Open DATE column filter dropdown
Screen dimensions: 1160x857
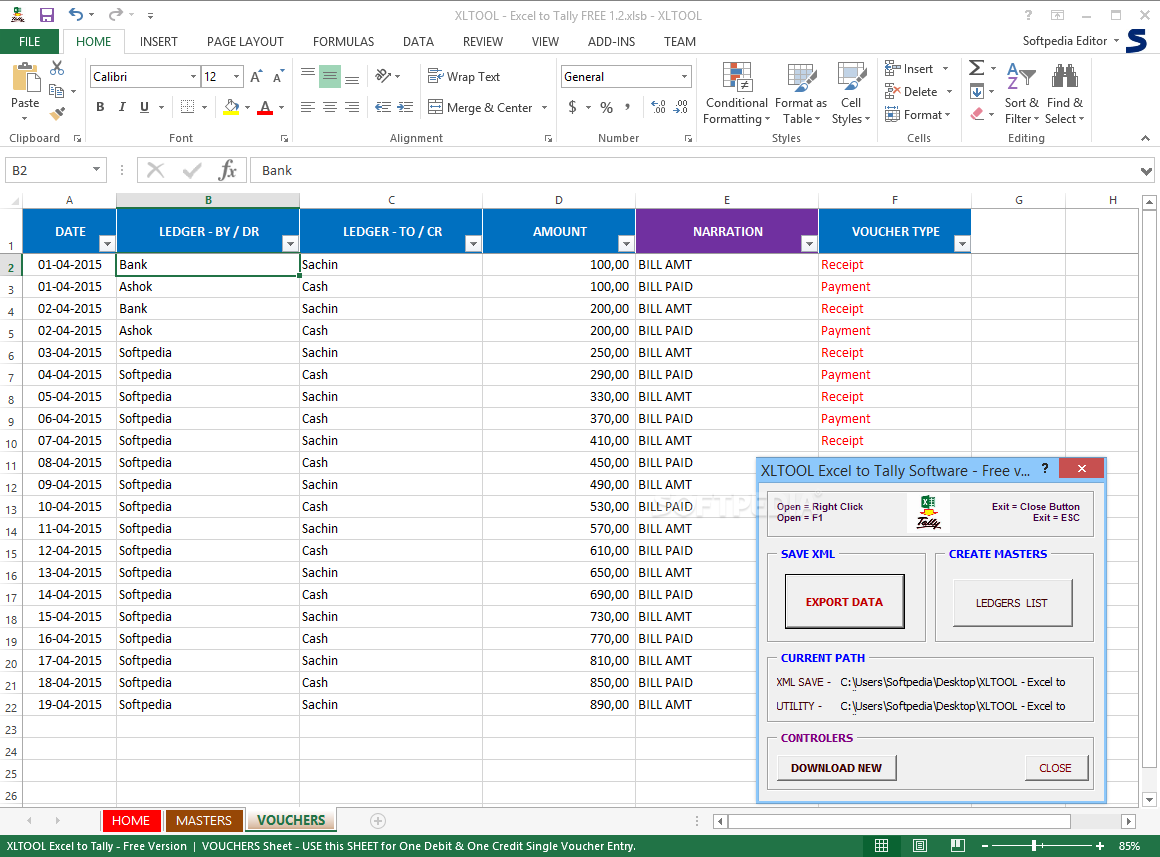(107, 244)
